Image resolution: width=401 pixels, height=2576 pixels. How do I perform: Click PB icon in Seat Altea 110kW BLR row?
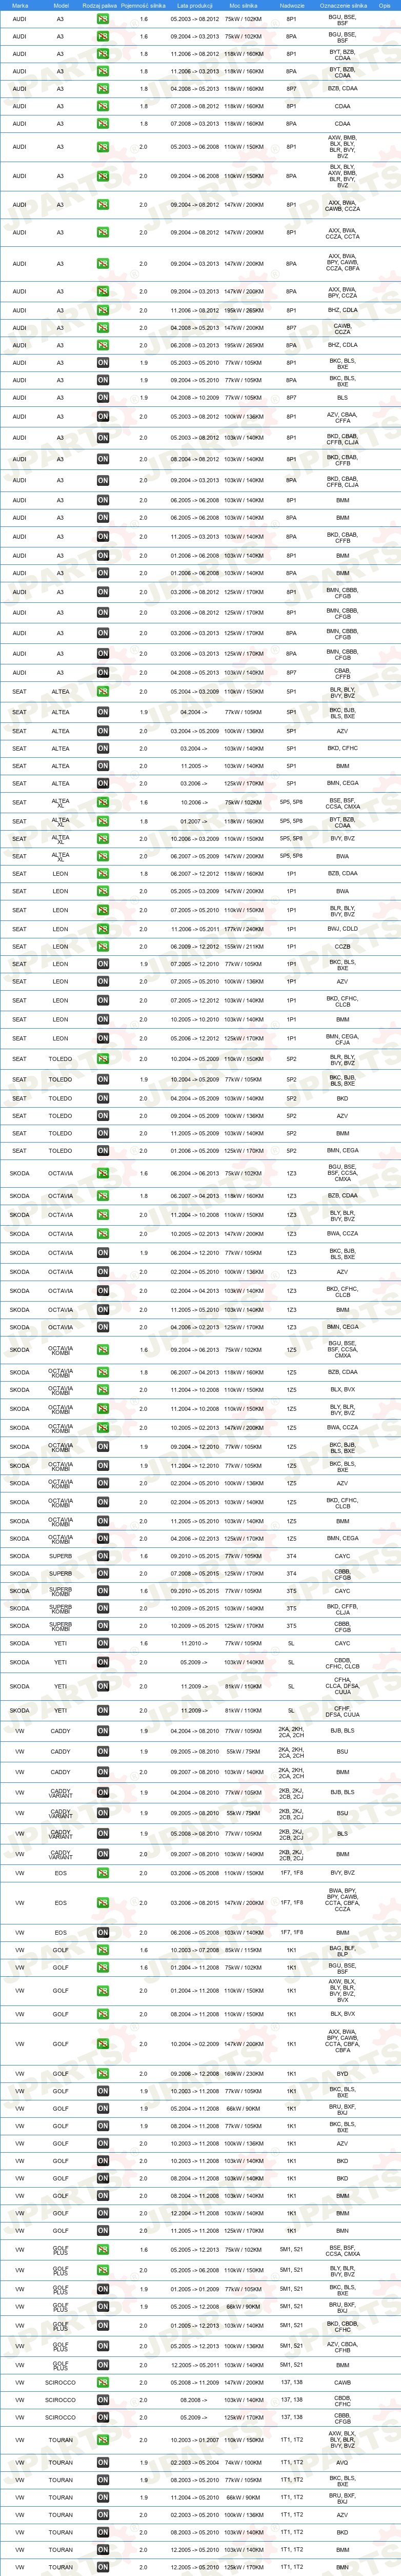(102, 691)
